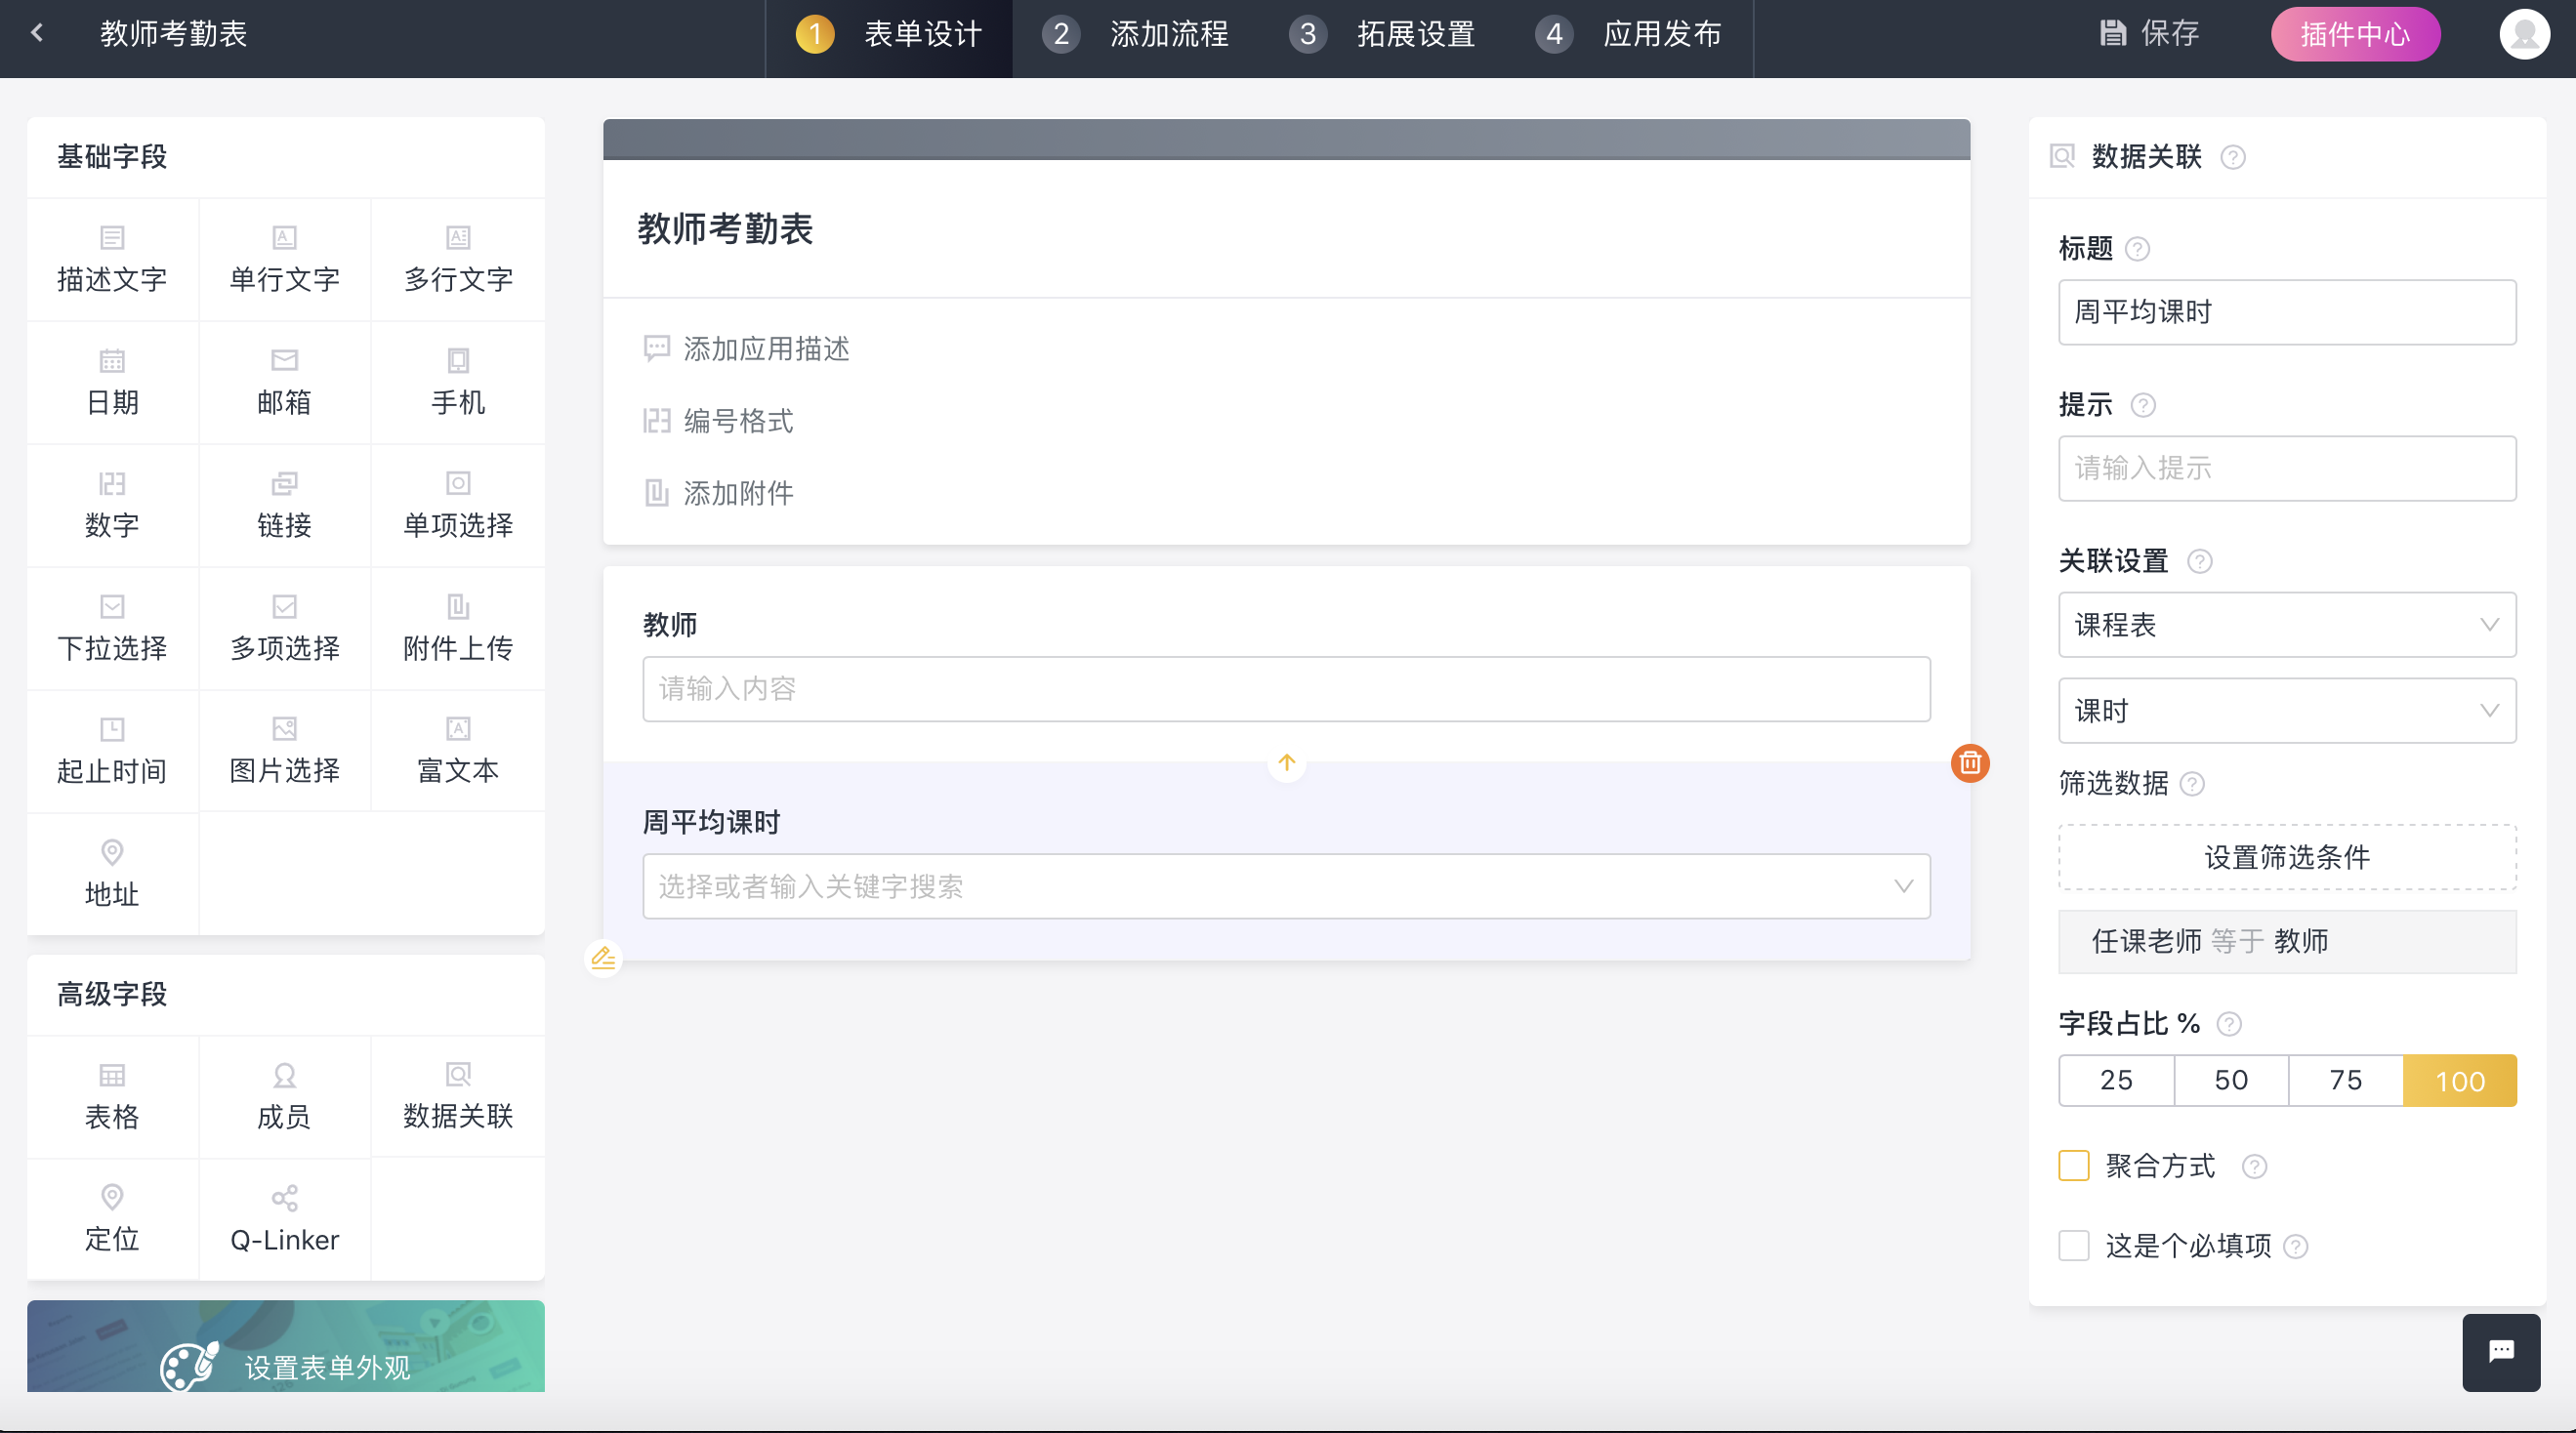Enable the 聚合方式 checkbox

(2073, 1166)
